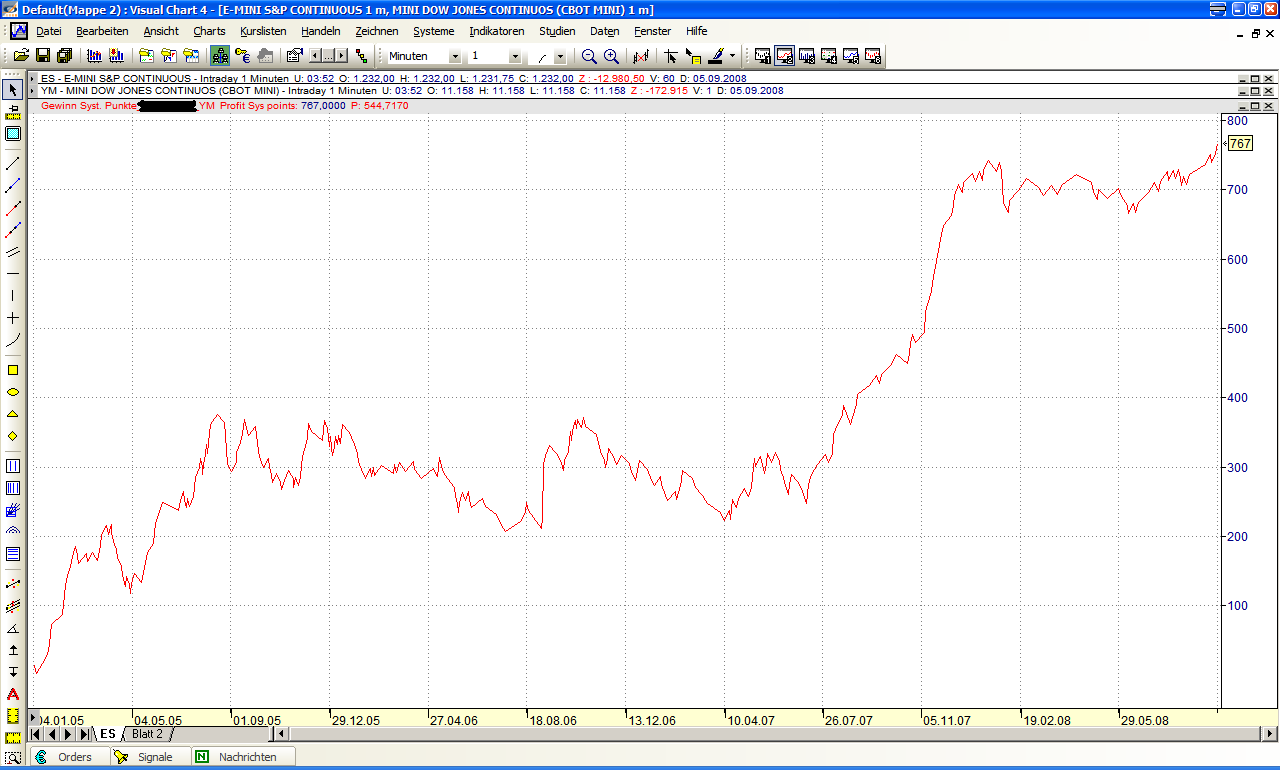Switch to workspace screen 3 icon
This screenshot has width=1280, height=770.
(x=807, y=56)
